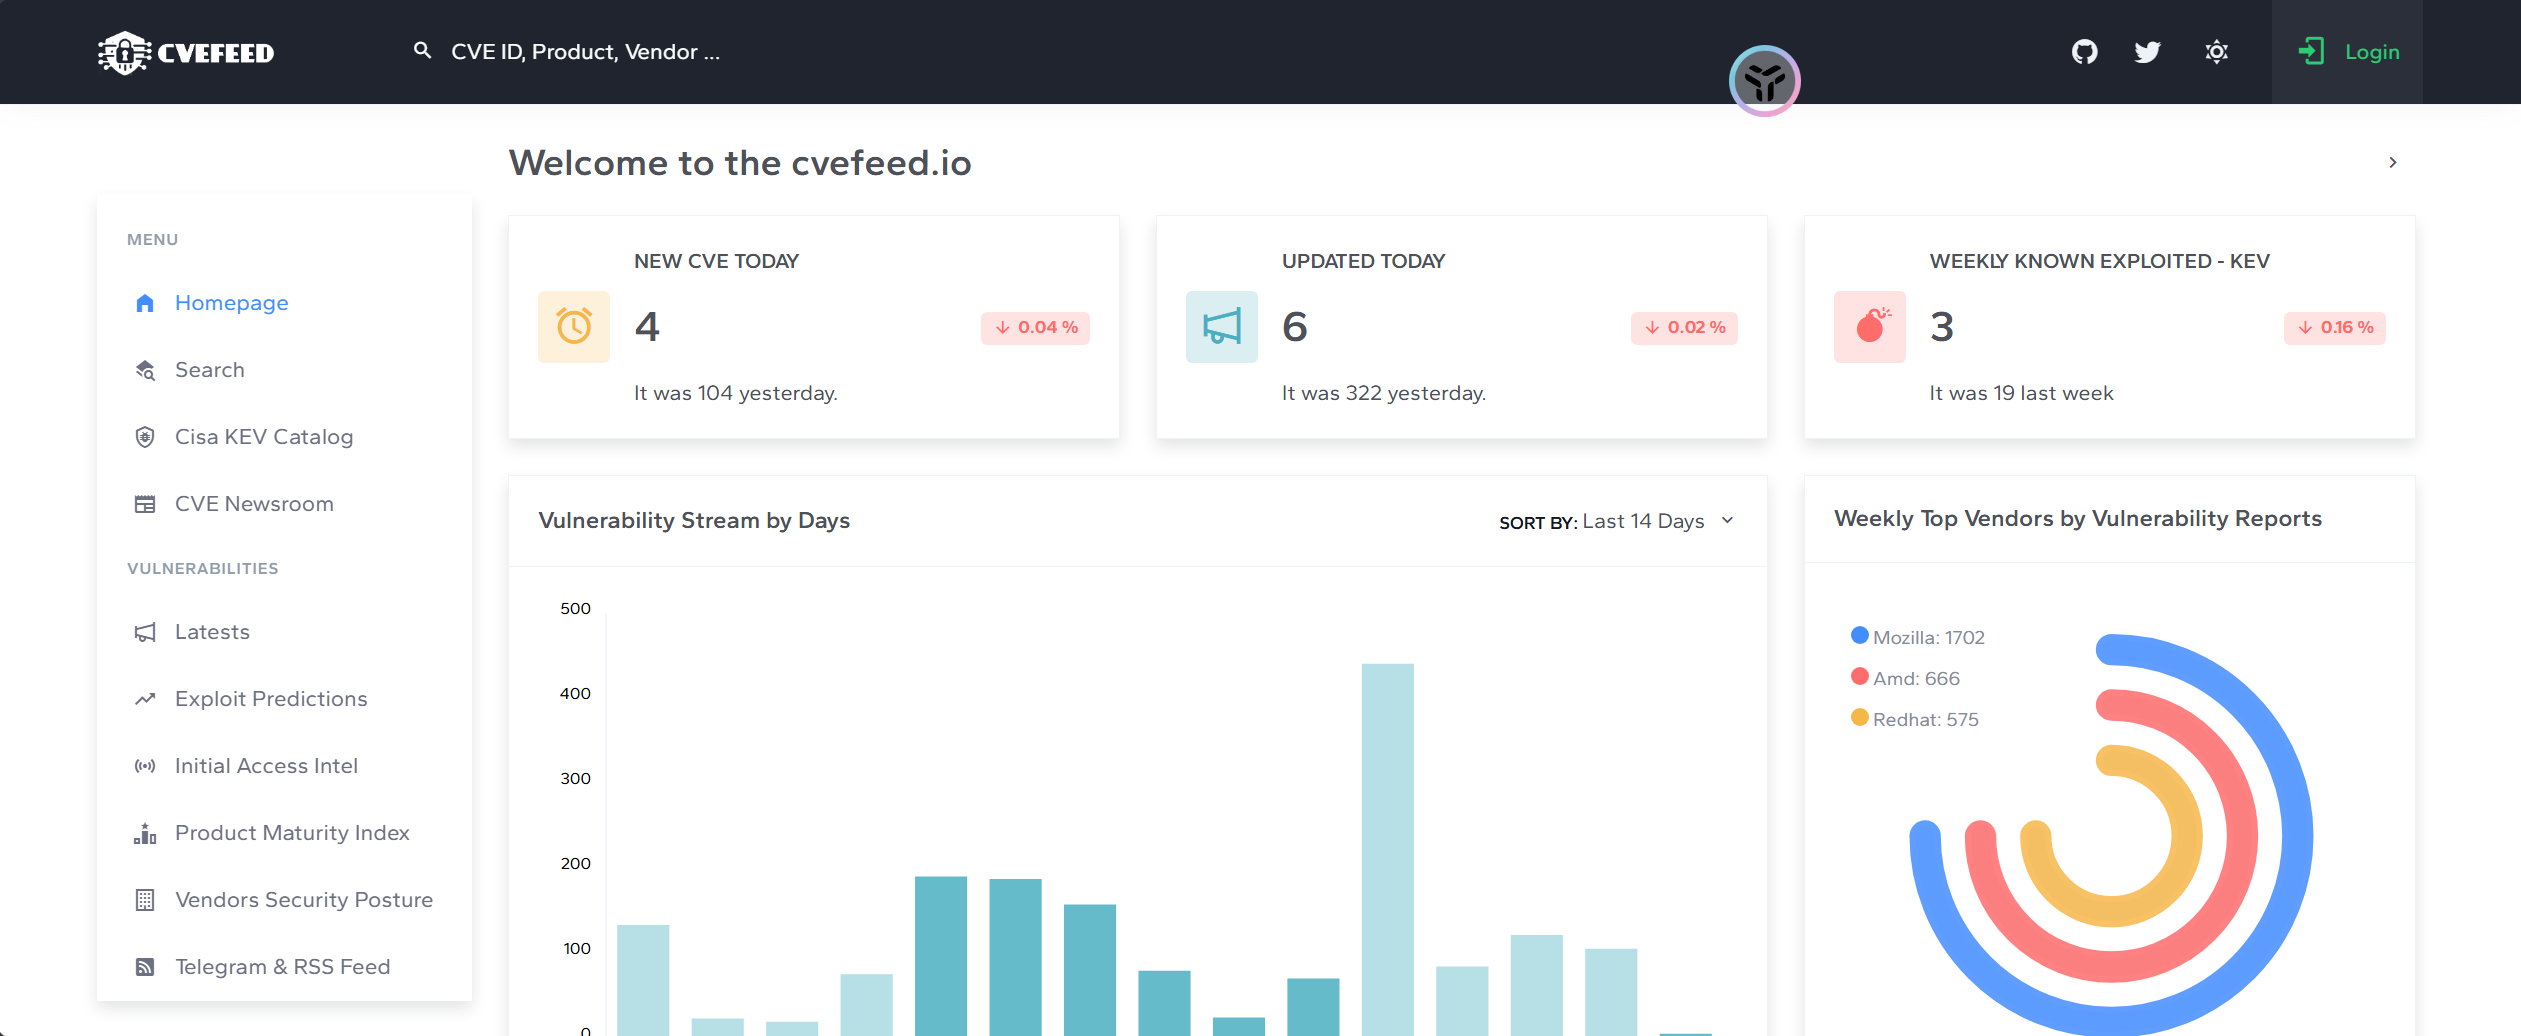
Task: Open the GitHub icon link
Action: pyautogui.click(x=2084, y=52)
